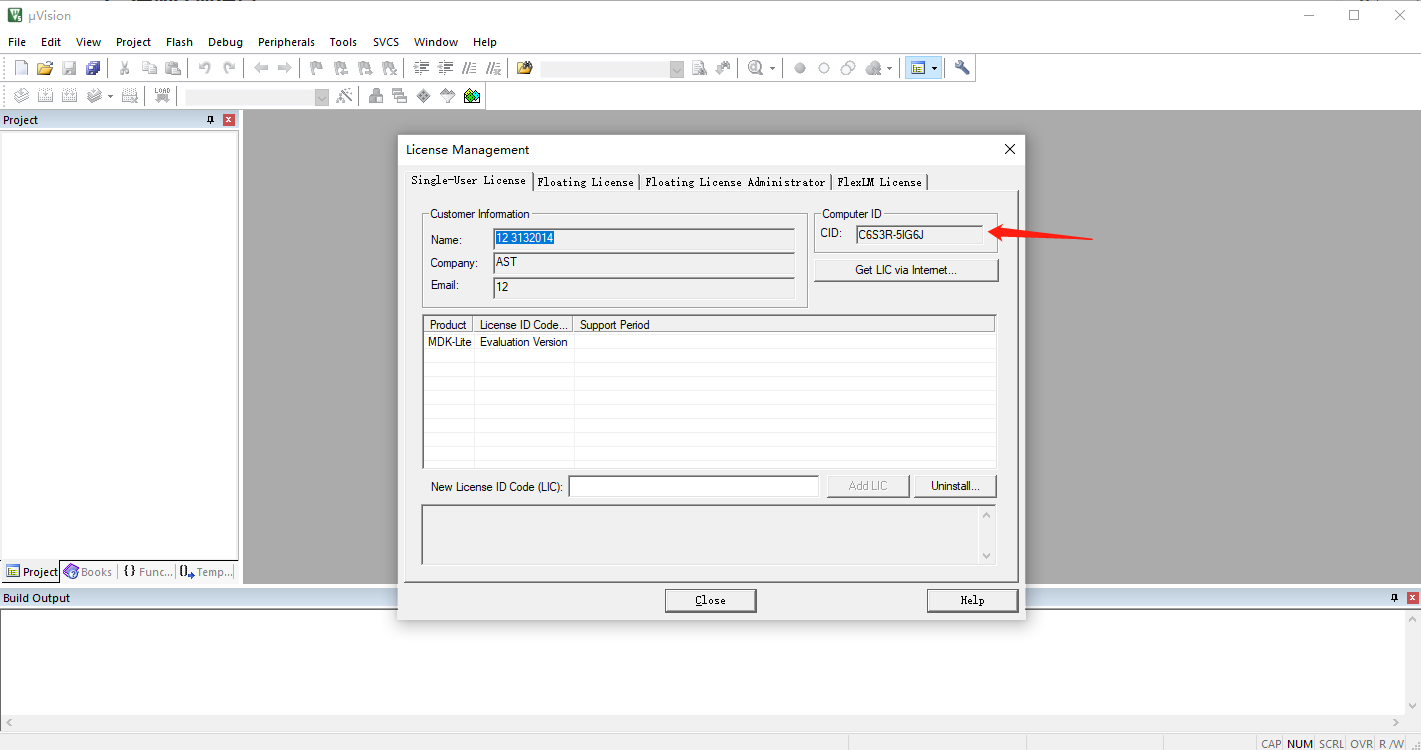
Task: Click the New License ID Code input field
Action: click(x=693, y=486)
